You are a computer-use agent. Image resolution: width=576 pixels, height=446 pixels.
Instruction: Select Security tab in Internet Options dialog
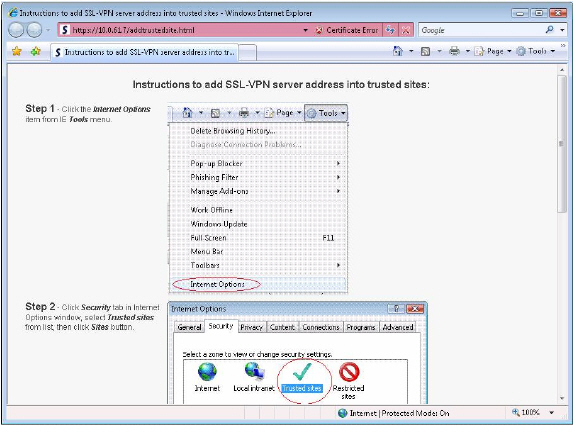221,326
